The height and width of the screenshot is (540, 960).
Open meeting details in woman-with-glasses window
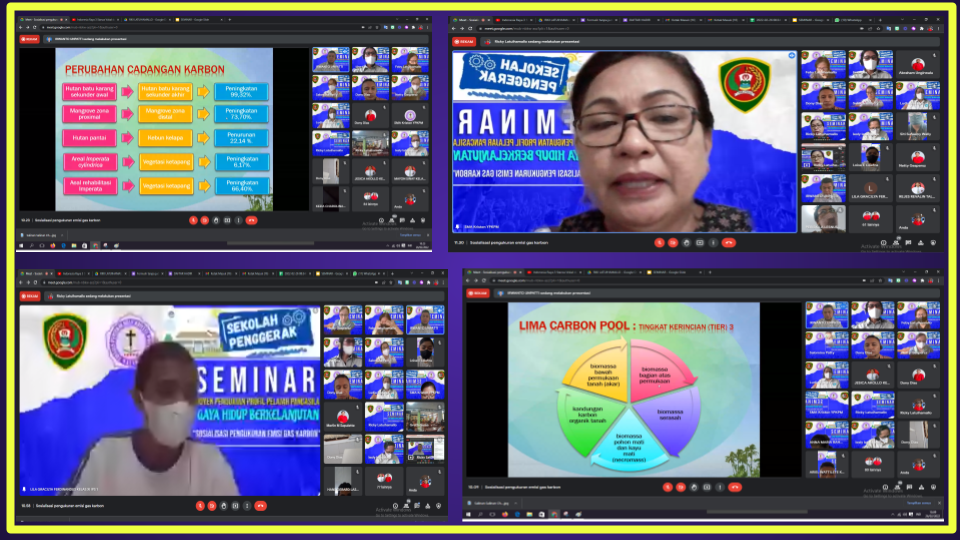click(x=883, y=242)
